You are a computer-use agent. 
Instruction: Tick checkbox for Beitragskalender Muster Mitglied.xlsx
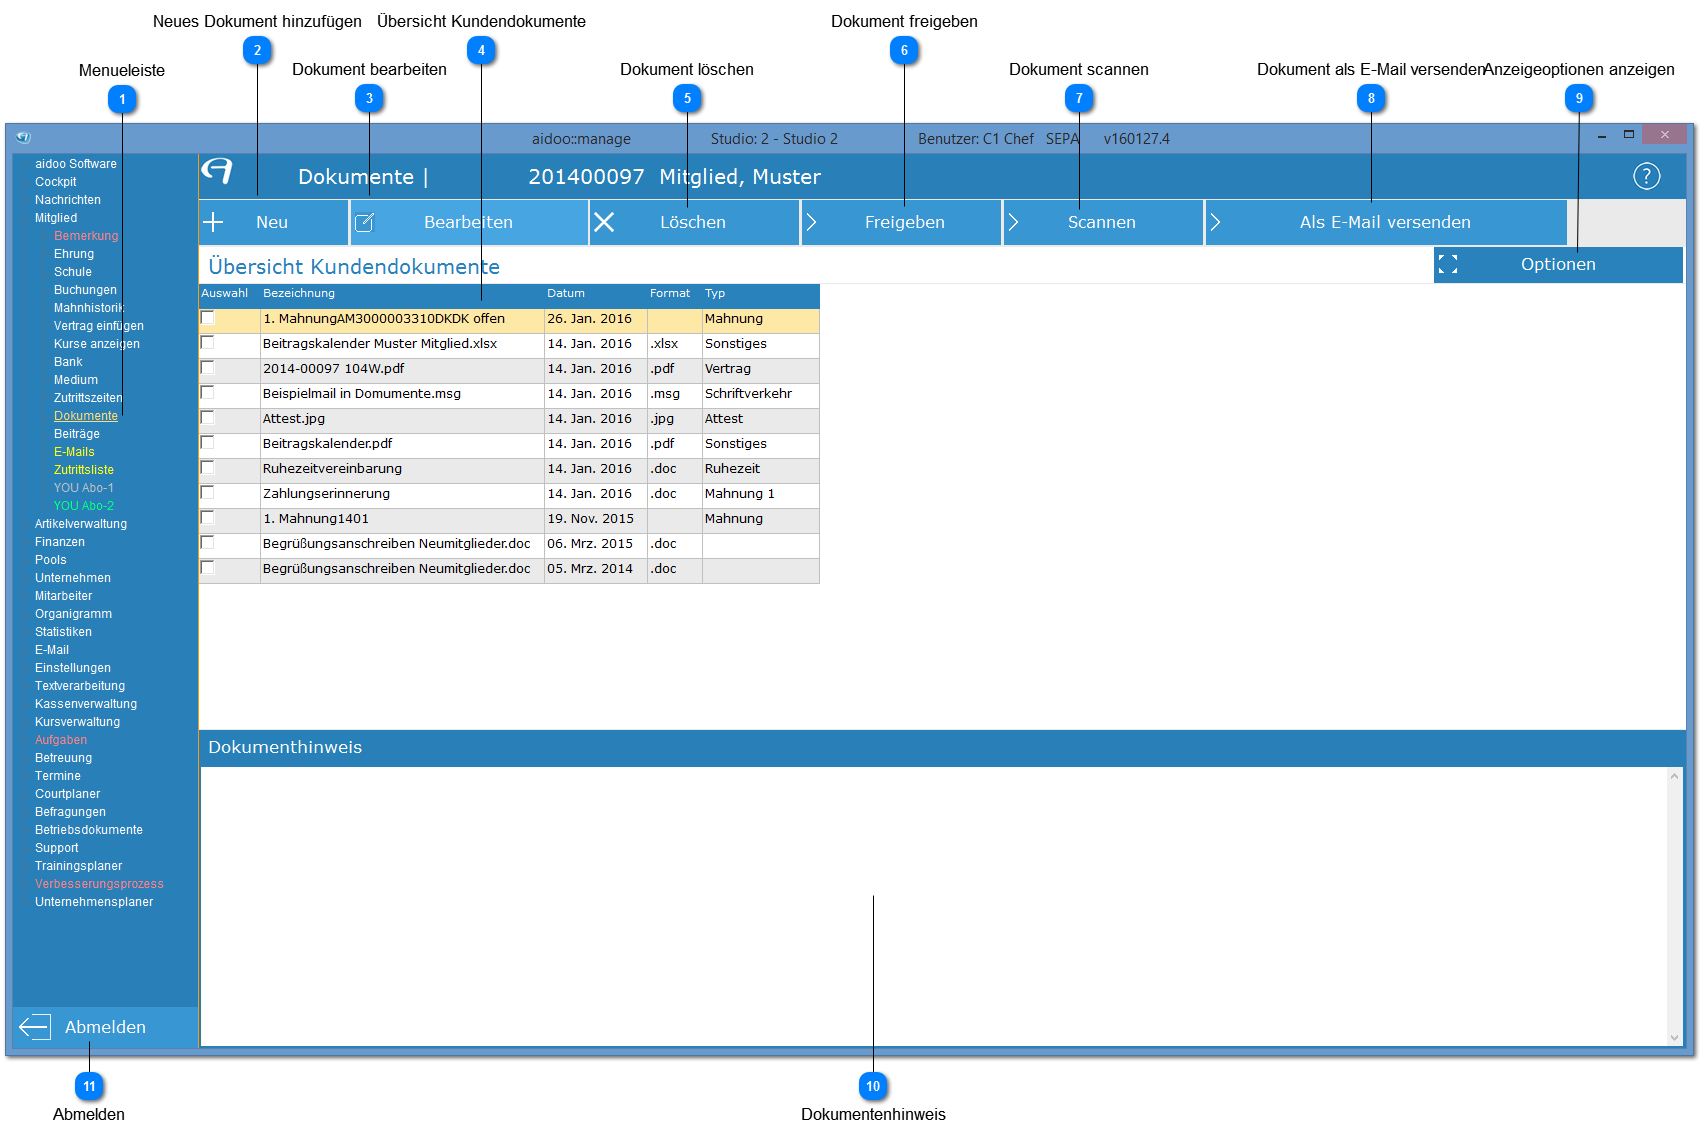point(208,343)
